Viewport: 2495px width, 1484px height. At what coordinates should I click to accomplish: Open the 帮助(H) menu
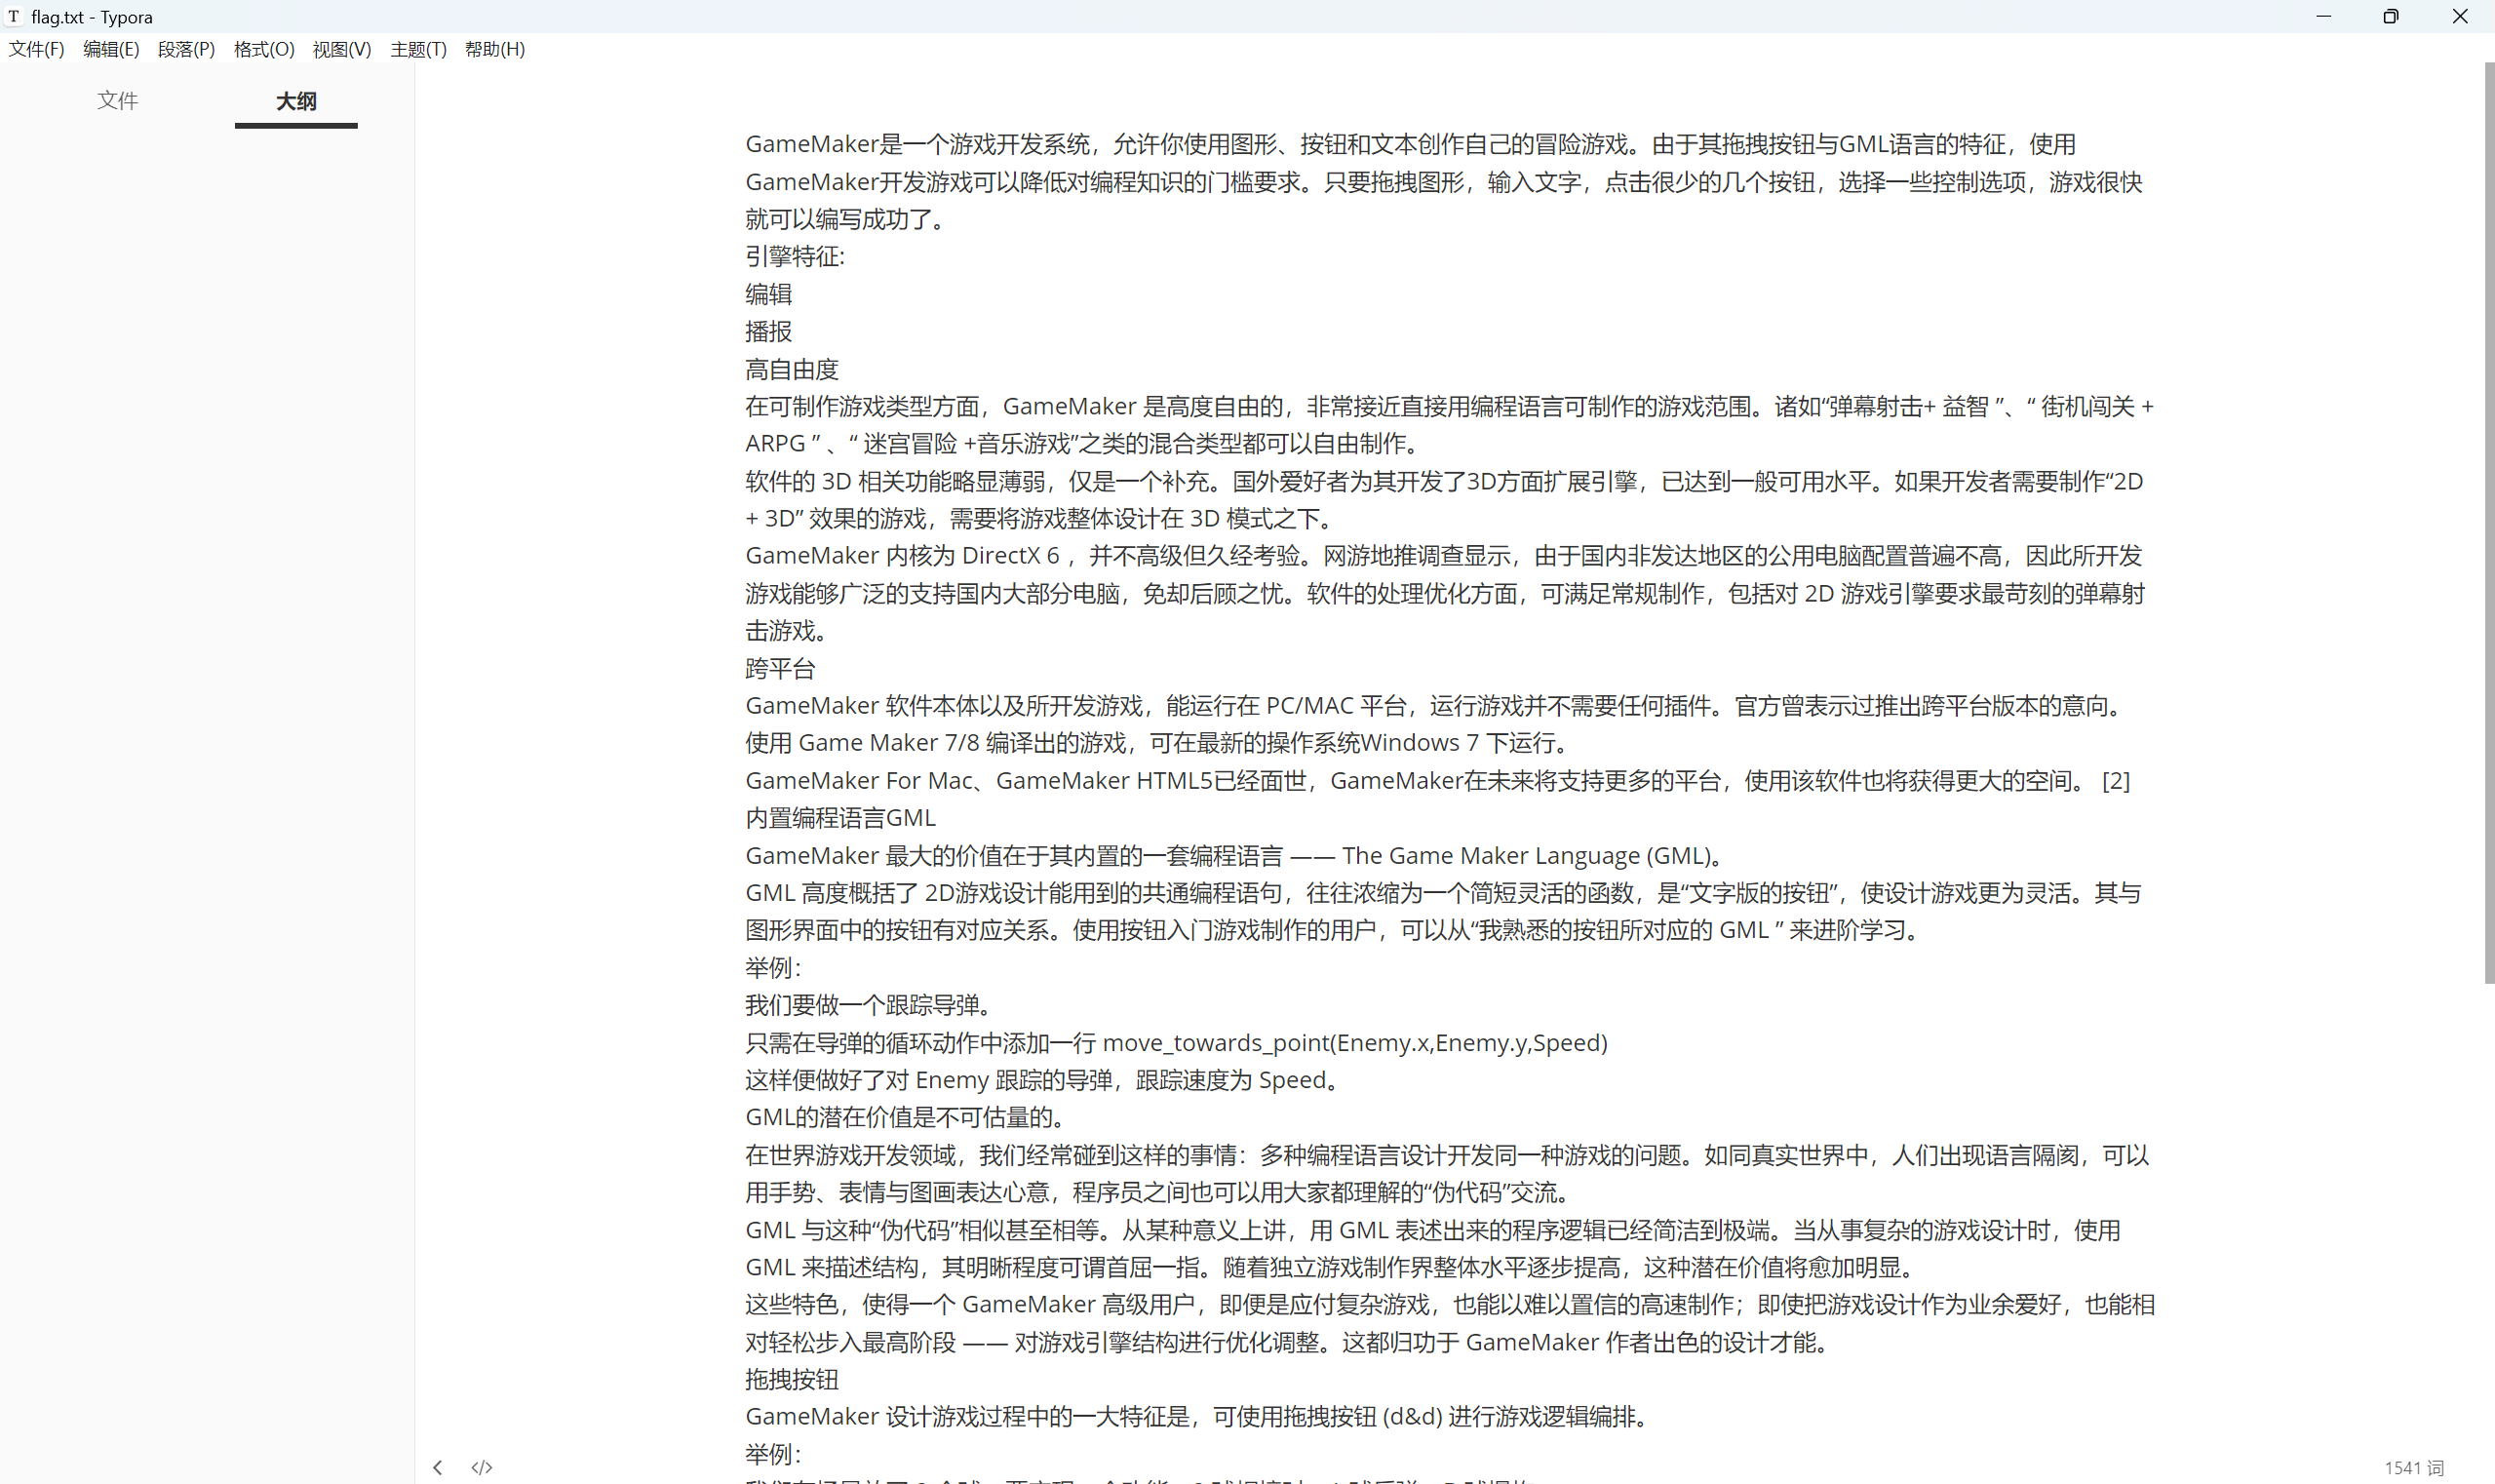click(495, 49)
